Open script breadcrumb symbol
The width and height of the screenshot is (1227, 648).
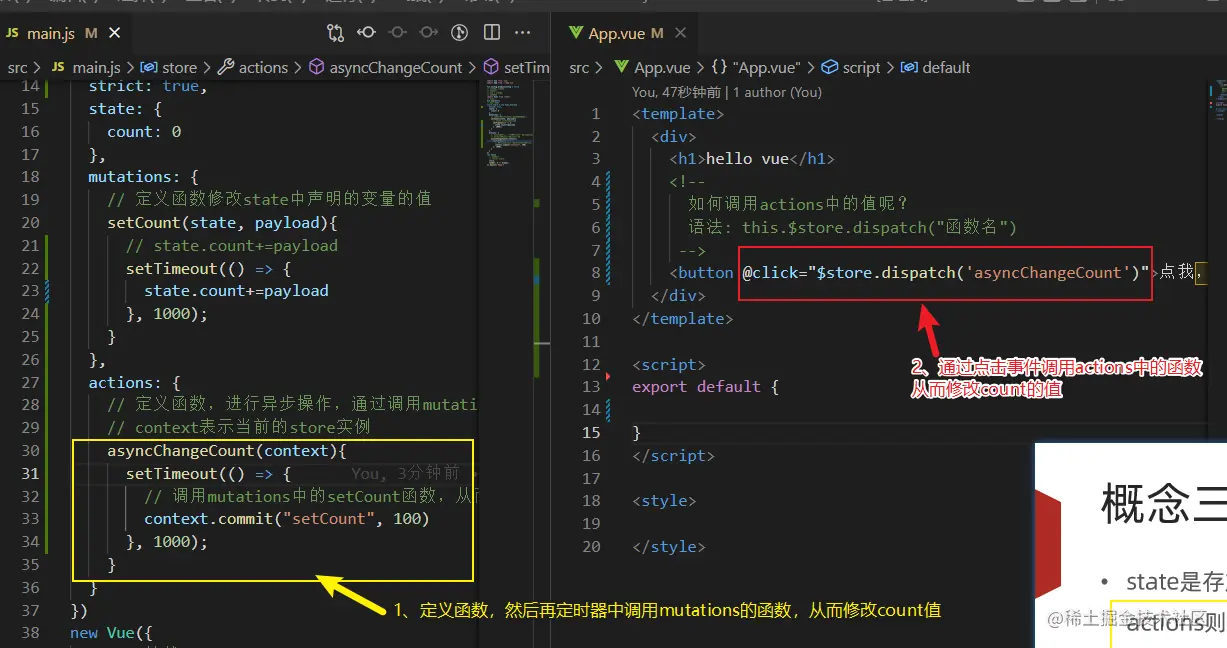coord(861,68)
